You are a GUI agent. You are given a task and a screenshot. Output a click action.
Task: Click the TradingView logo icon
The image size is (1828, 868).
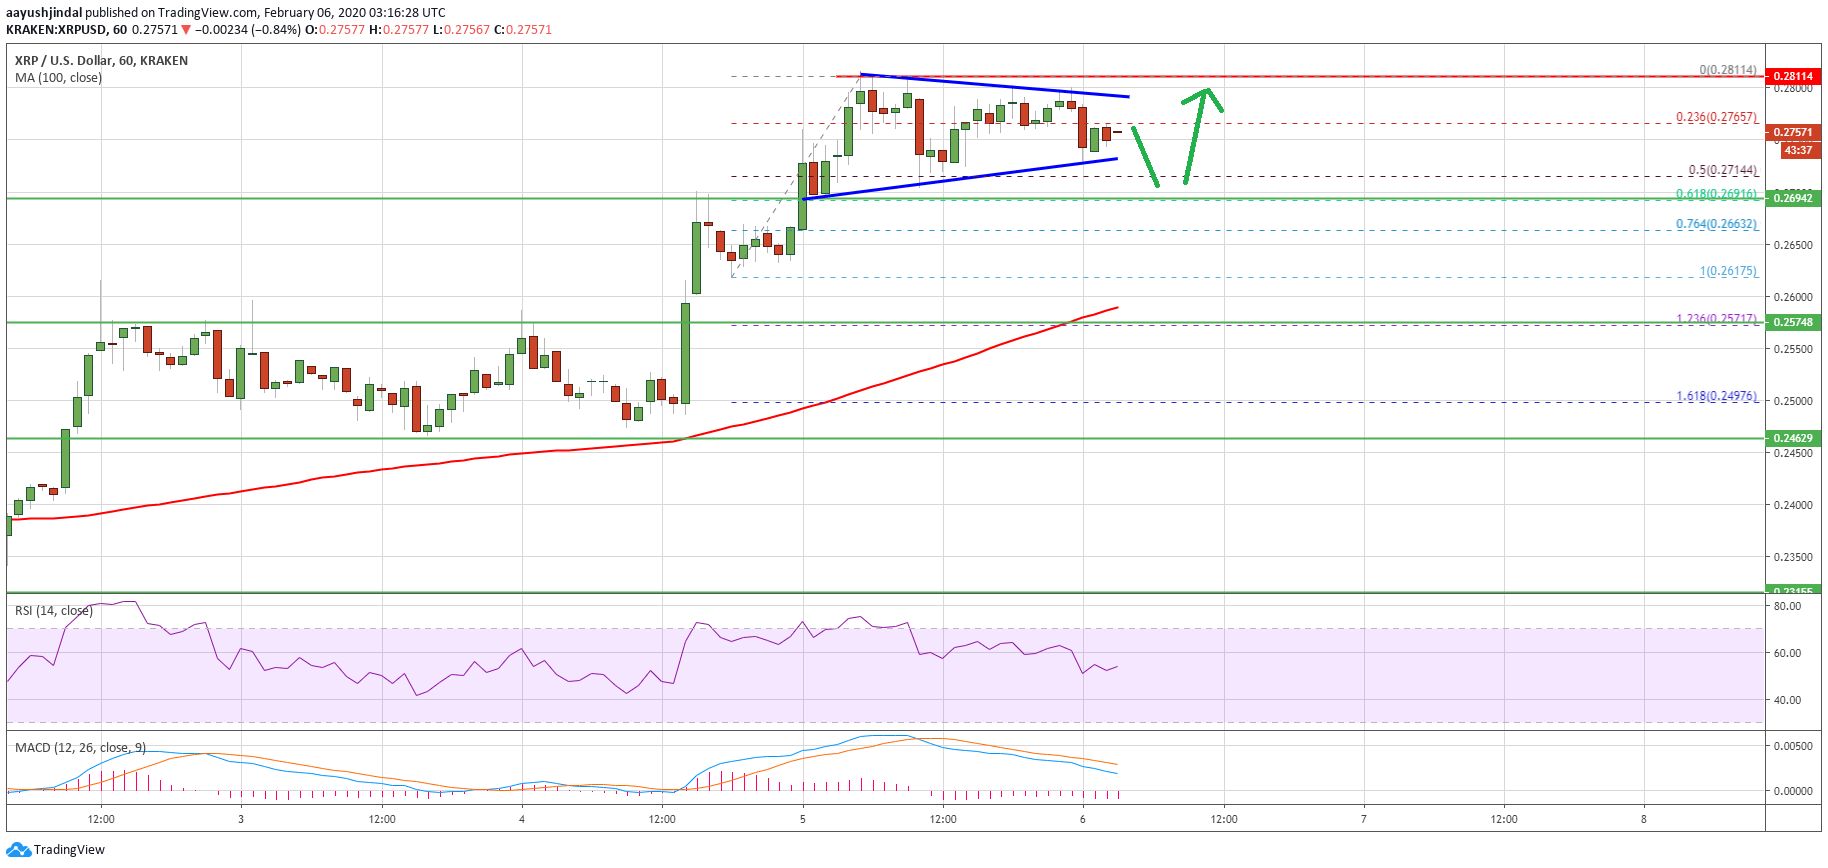coord(18,849)
